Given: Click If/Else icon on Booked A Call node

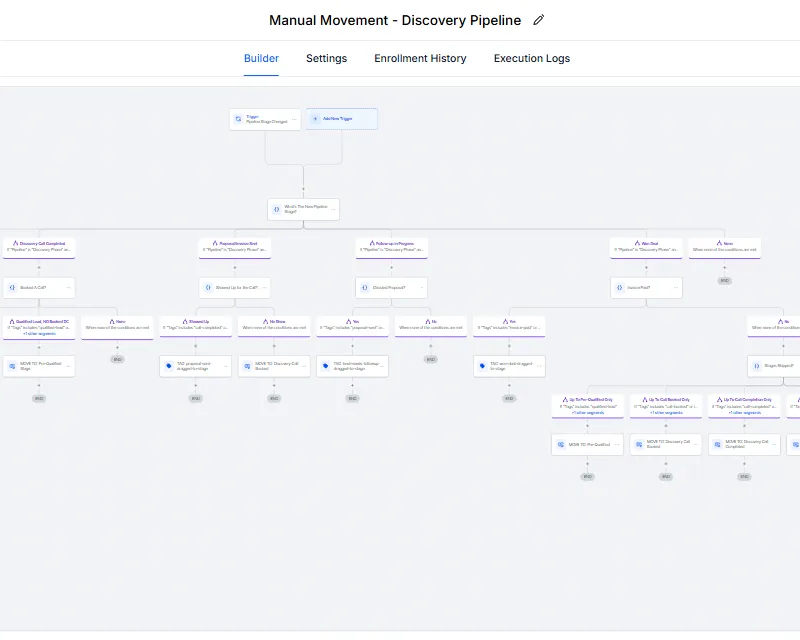Looking at the screenshot, I should tap(12, 288).
